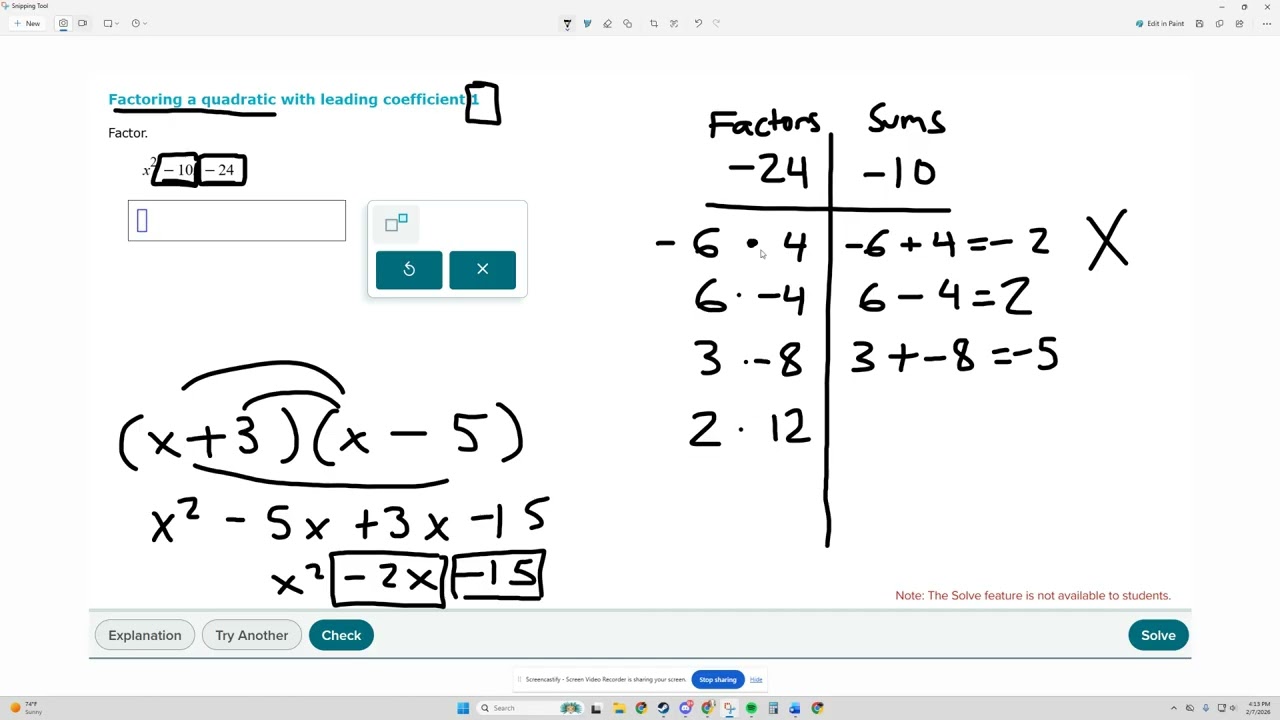This screenshot has width=1280, height=720.
Task: Open the snip shape mode dropdown
Action: point(111,23)
